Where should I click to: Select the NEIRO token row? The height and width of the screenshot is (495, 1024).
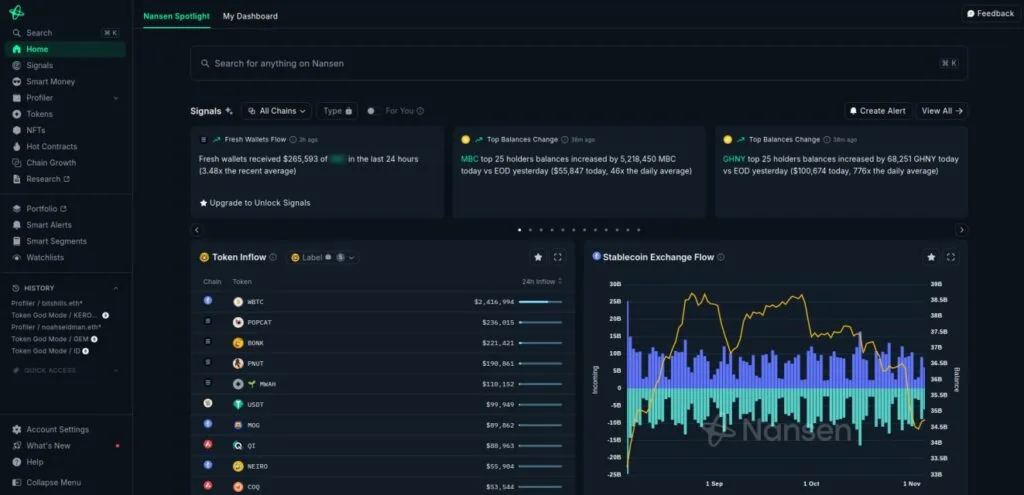383,466
